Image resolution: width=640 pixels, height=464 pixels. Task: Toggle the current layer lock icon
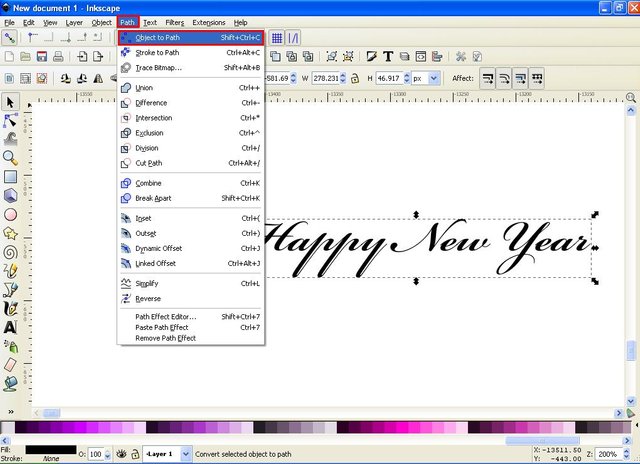coord(135,454)
